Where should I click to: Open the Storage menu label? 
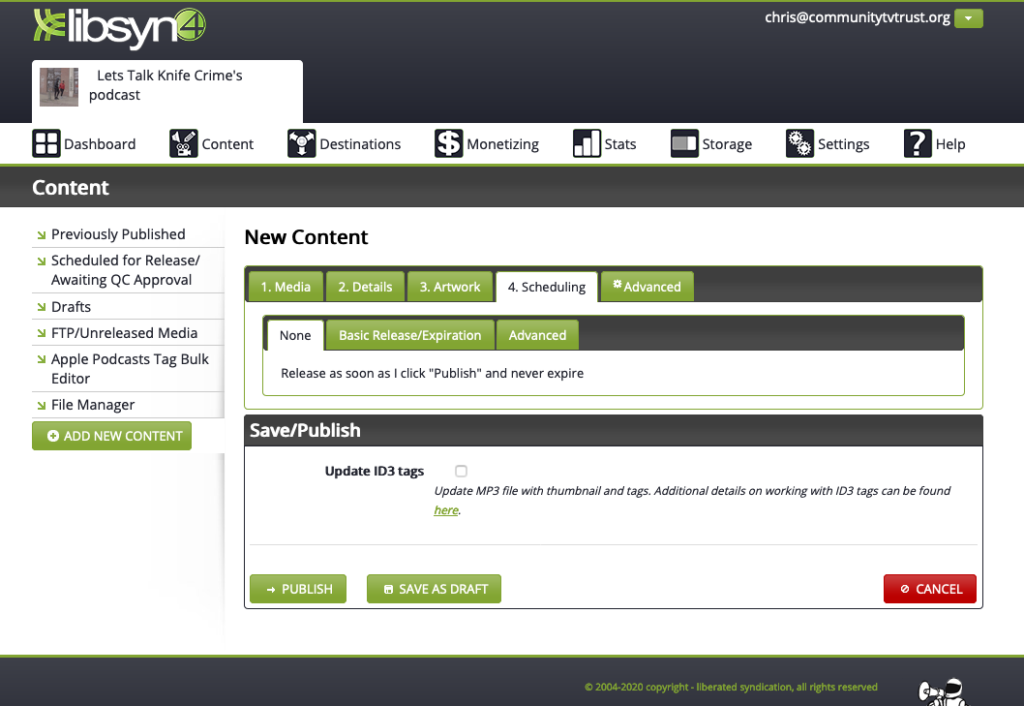[x=727, y=144]
